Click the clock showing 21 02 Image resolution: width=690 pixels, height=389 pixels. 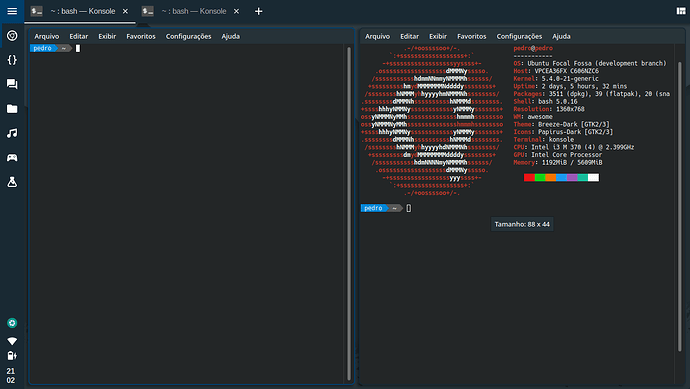tap(11, 375)
